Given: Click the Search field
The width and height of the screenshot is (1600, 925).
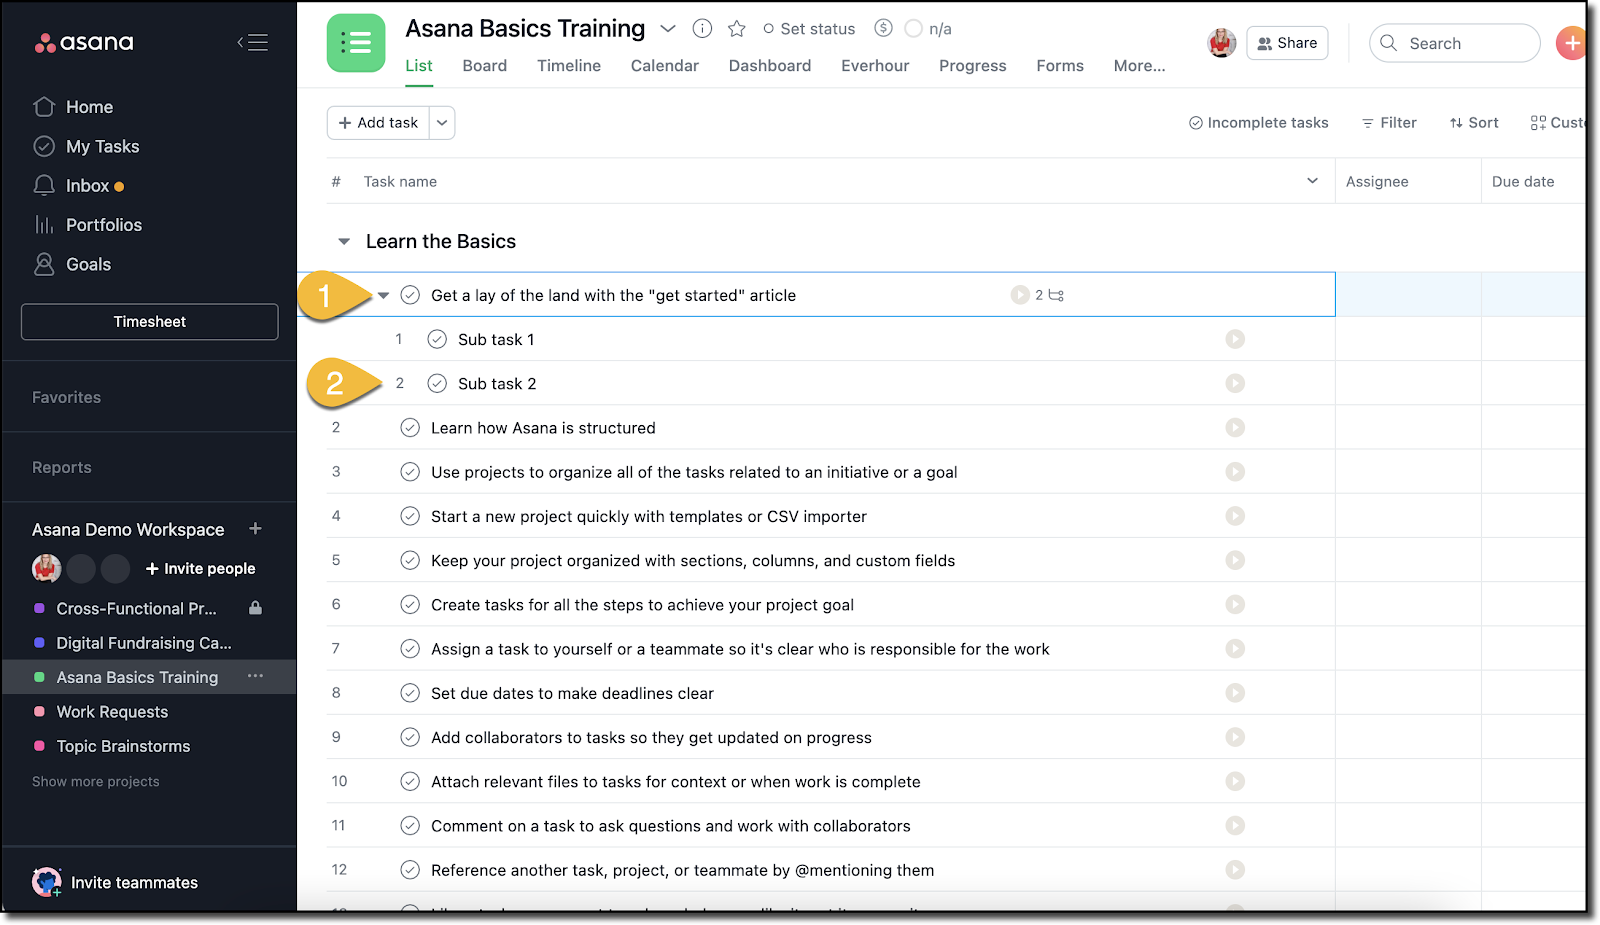Looking at the screenshot, I should coord(1454,43).
